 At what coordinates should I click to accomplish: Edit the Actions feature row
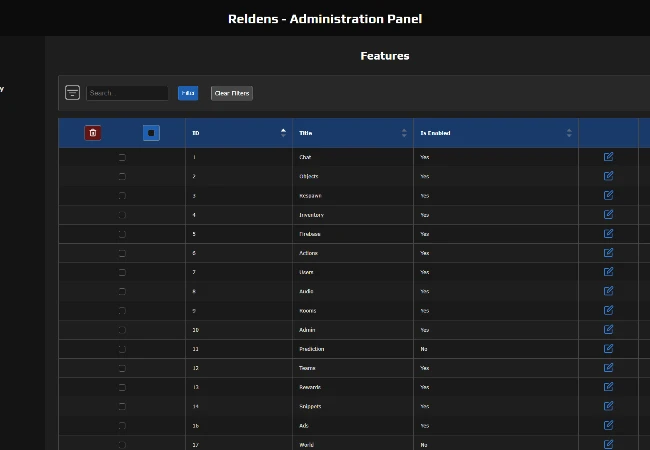click(x=608, y=252)
